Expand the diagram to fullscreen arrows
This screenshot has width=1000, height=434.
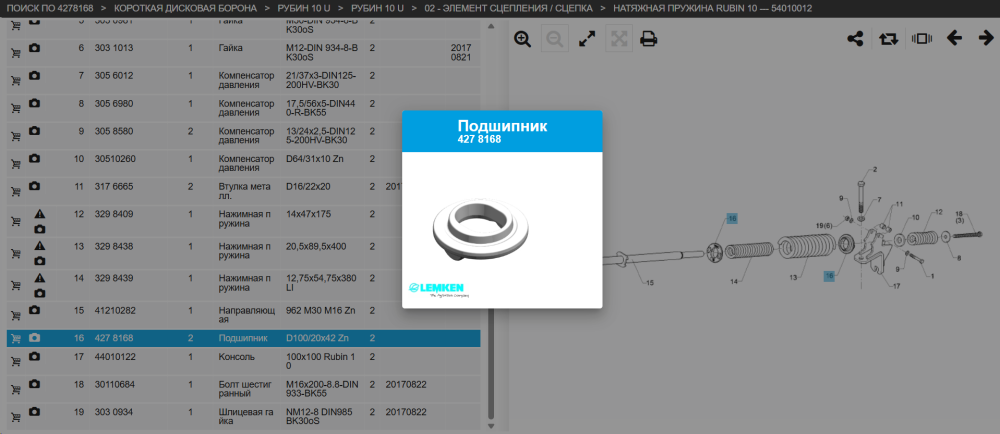click(x=587, y=39)
